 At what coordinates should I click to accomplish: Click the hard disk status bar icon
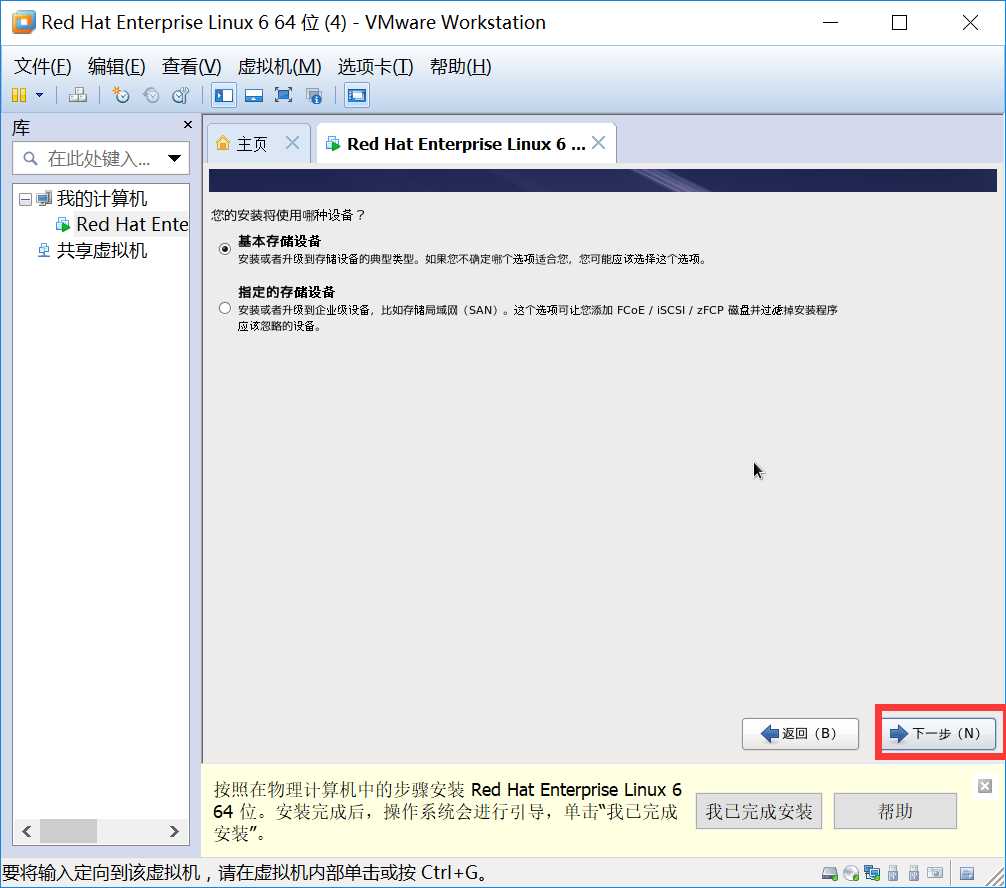[830, 873]
